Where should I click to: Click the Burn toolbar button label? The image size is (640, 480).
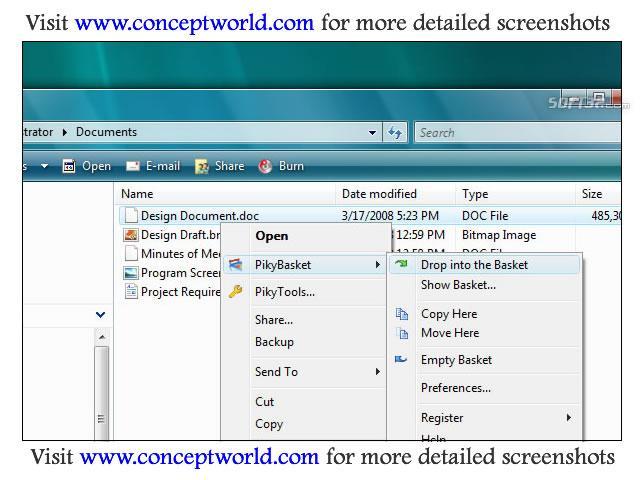[x=291, y=166]
